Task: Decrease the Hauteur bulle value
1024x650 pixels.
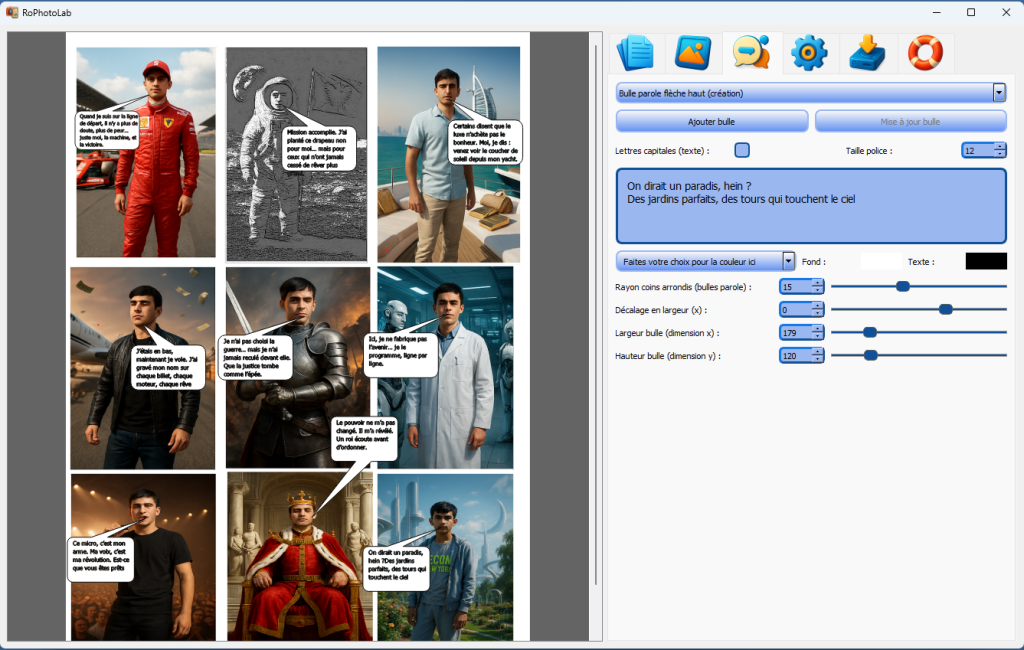Action: tap(818, 360)
